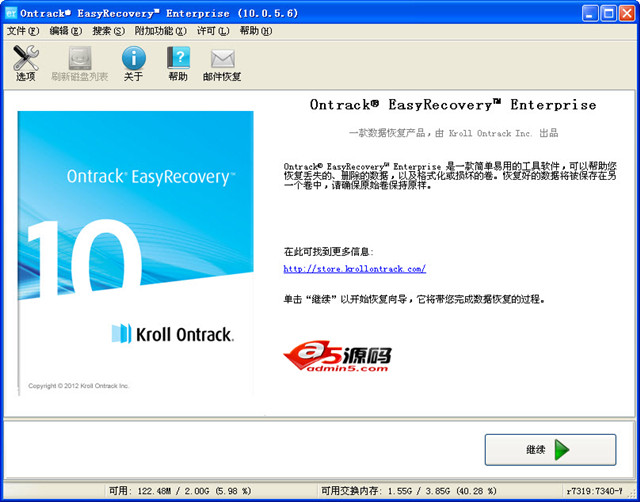Click the 继续 continue button

tap(550, 450)
